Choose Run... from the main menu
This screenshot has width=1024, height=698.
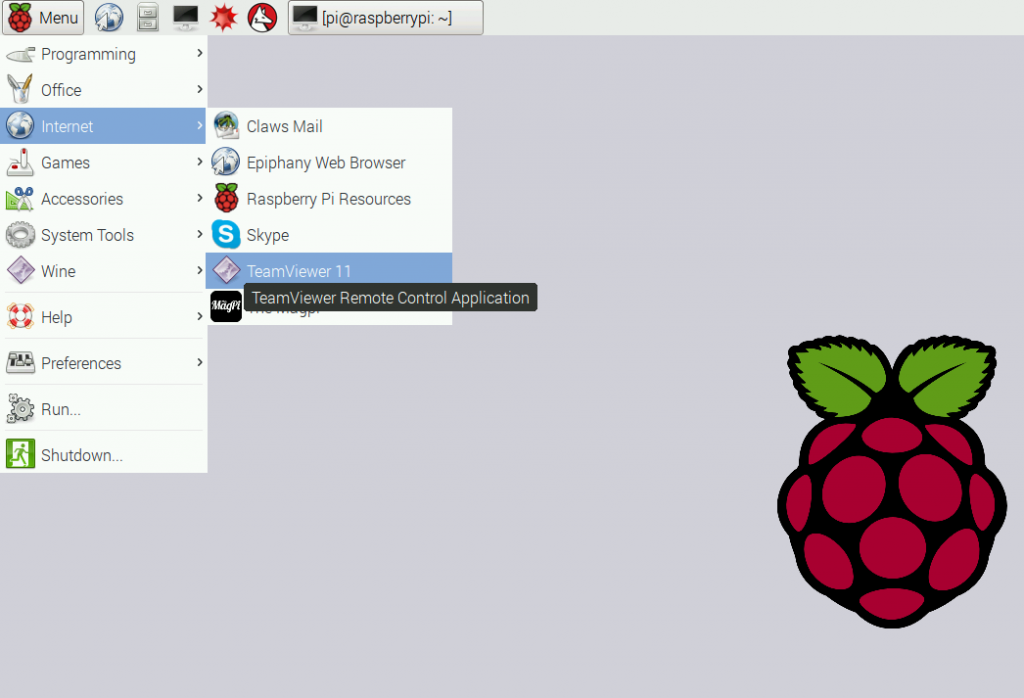103,409
